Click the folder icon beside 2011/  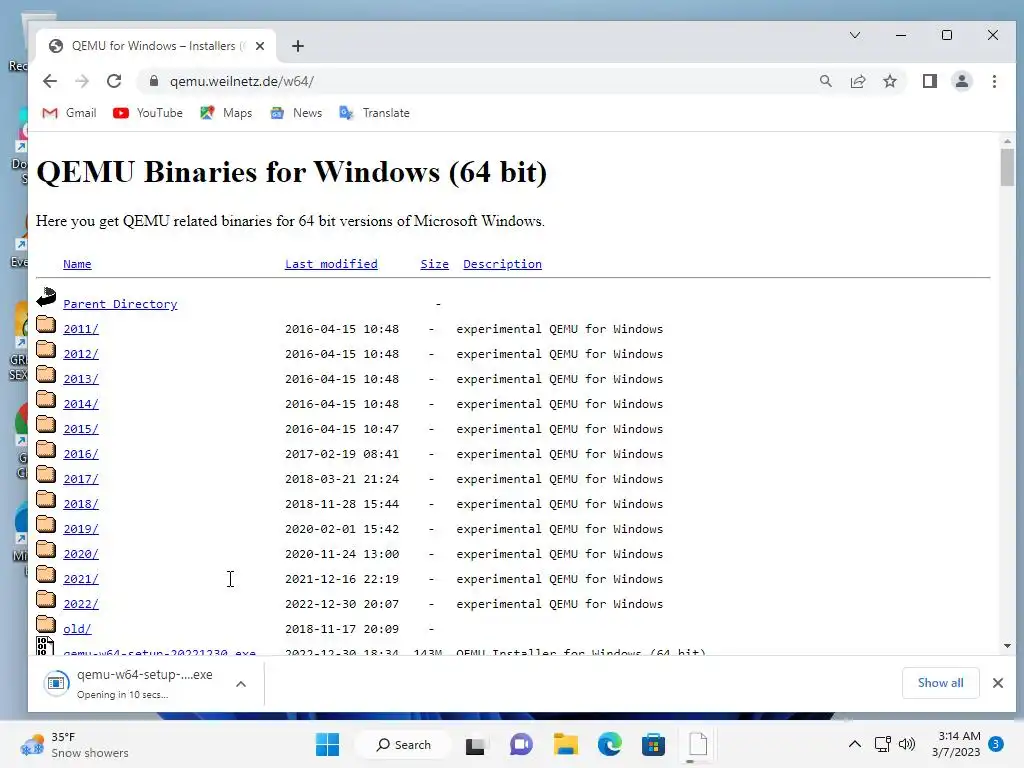coord(46,325)
